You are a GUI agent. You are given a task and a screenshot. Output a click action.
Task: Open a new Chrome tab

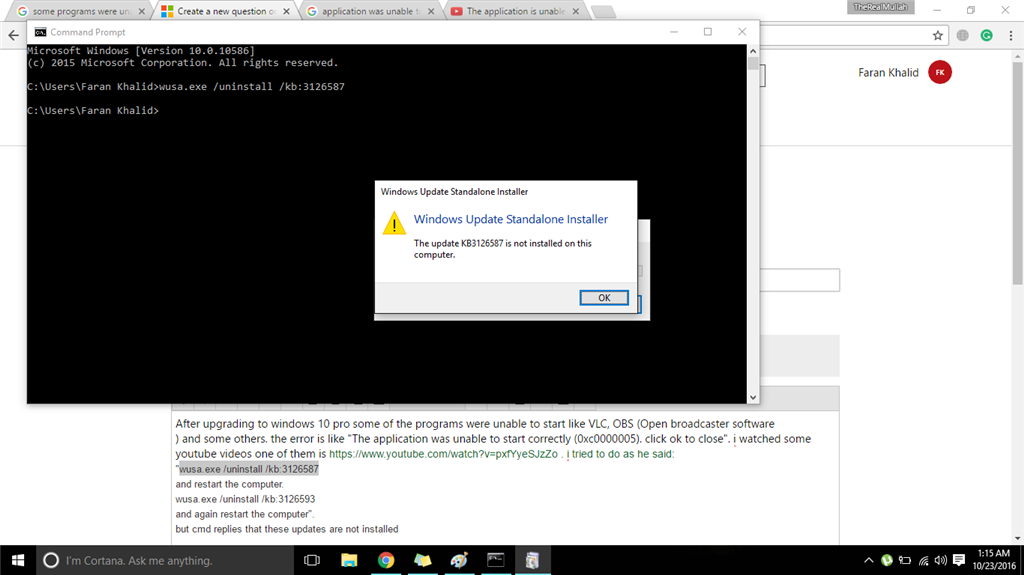tap(603, 12)
